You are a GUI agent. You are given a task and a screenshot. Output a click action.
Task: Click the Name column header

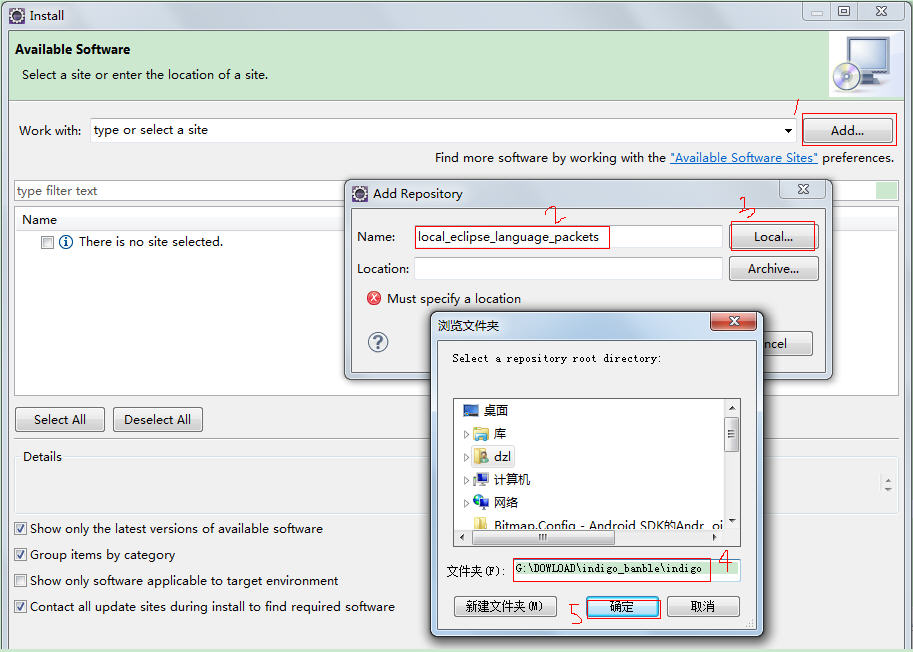(x=40, y=220)
